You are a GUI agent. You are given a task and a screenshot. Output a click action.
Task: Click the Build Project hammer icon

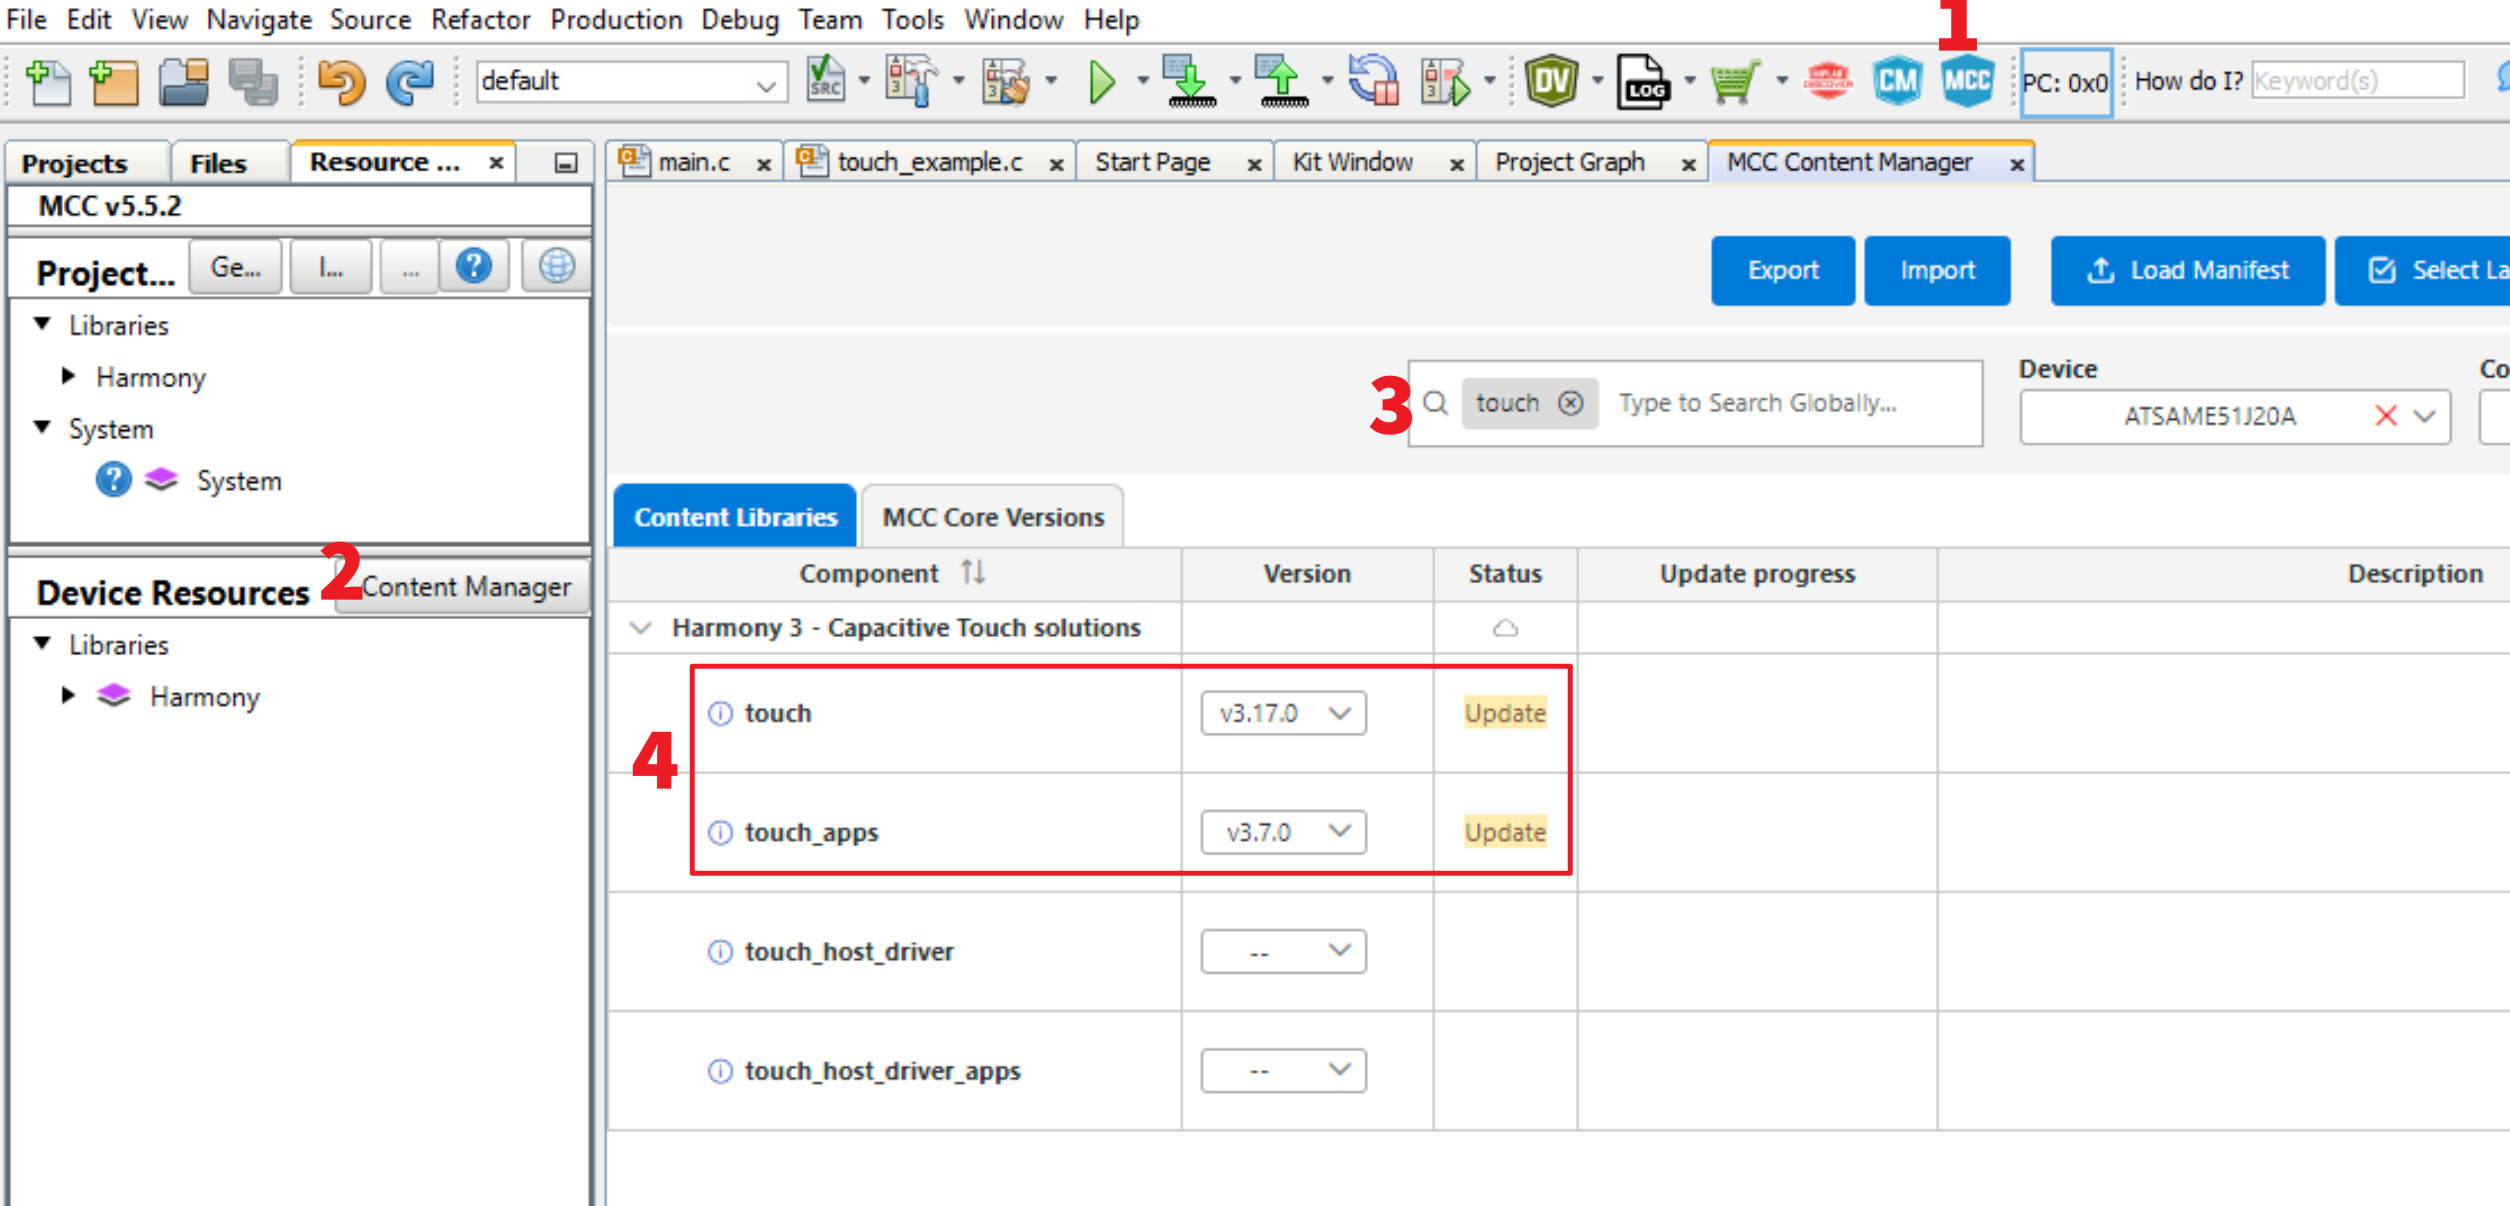pos(911,80)
